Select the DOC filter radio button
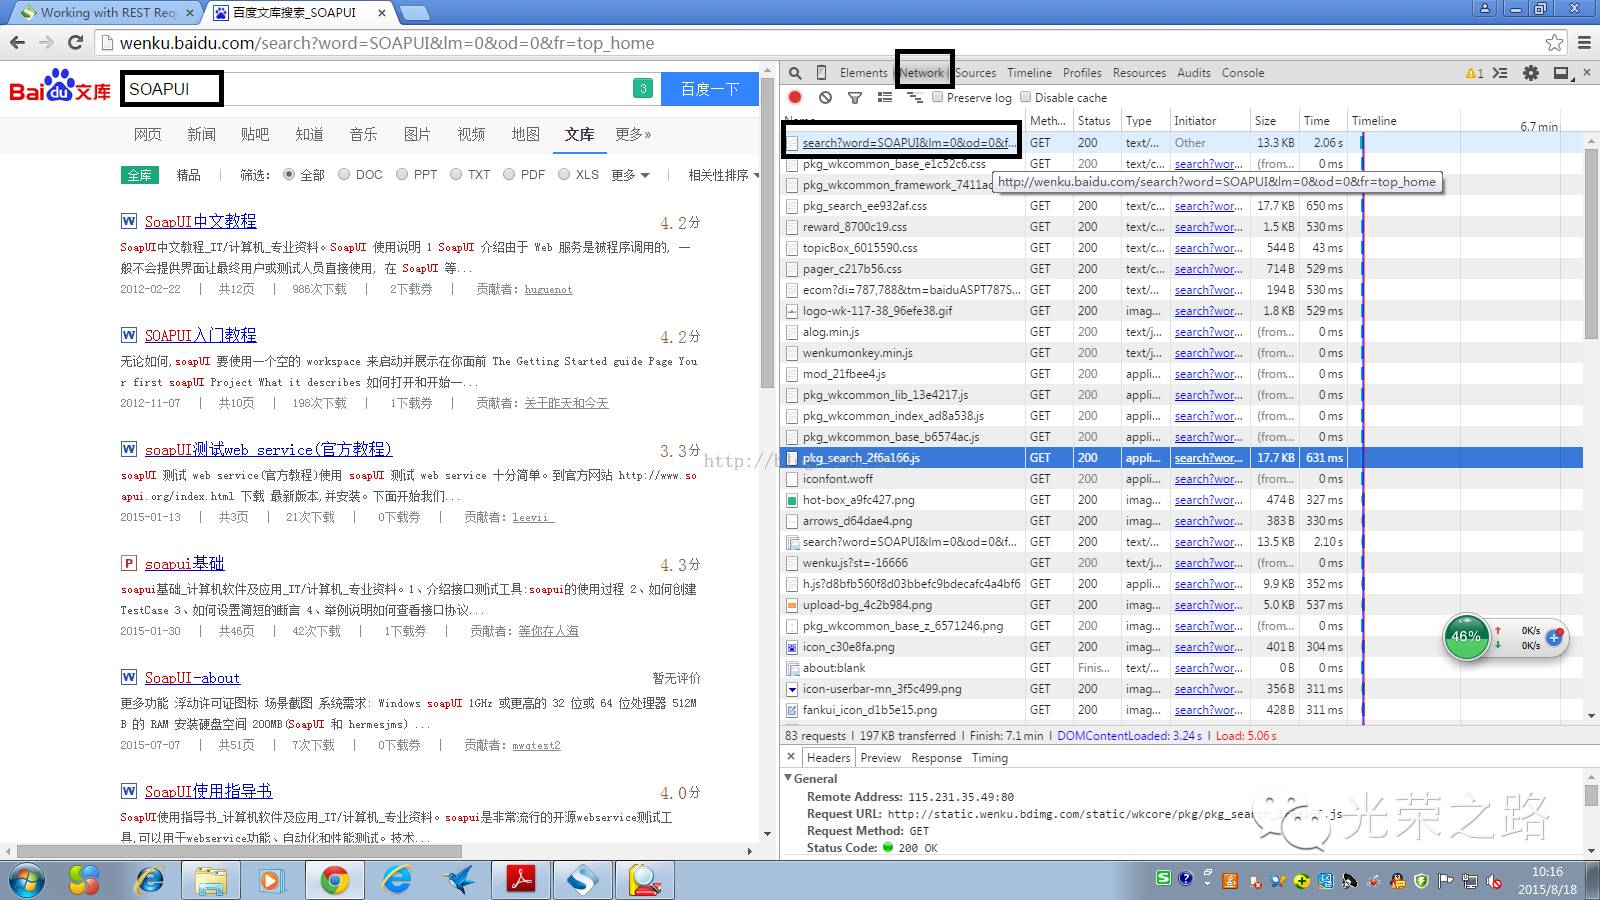This screenshot has height=900, width=1600. pos(344,174)
